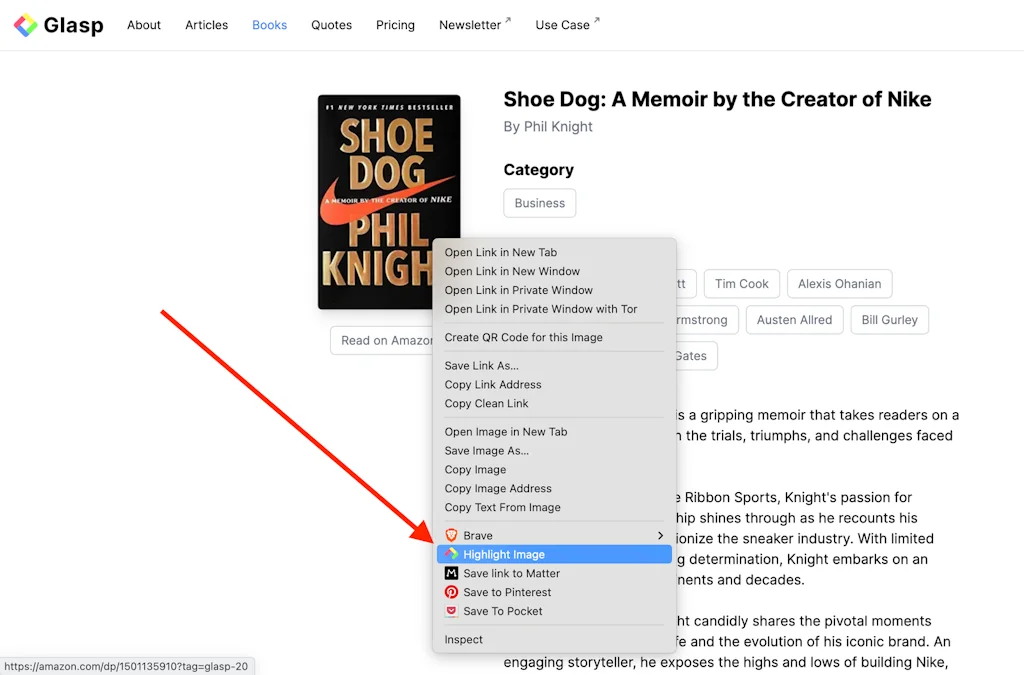Screen dimensions: 1024x675
Task: Choose 'Inspect' at the bottom of the menu
Action: pos(462,639)
